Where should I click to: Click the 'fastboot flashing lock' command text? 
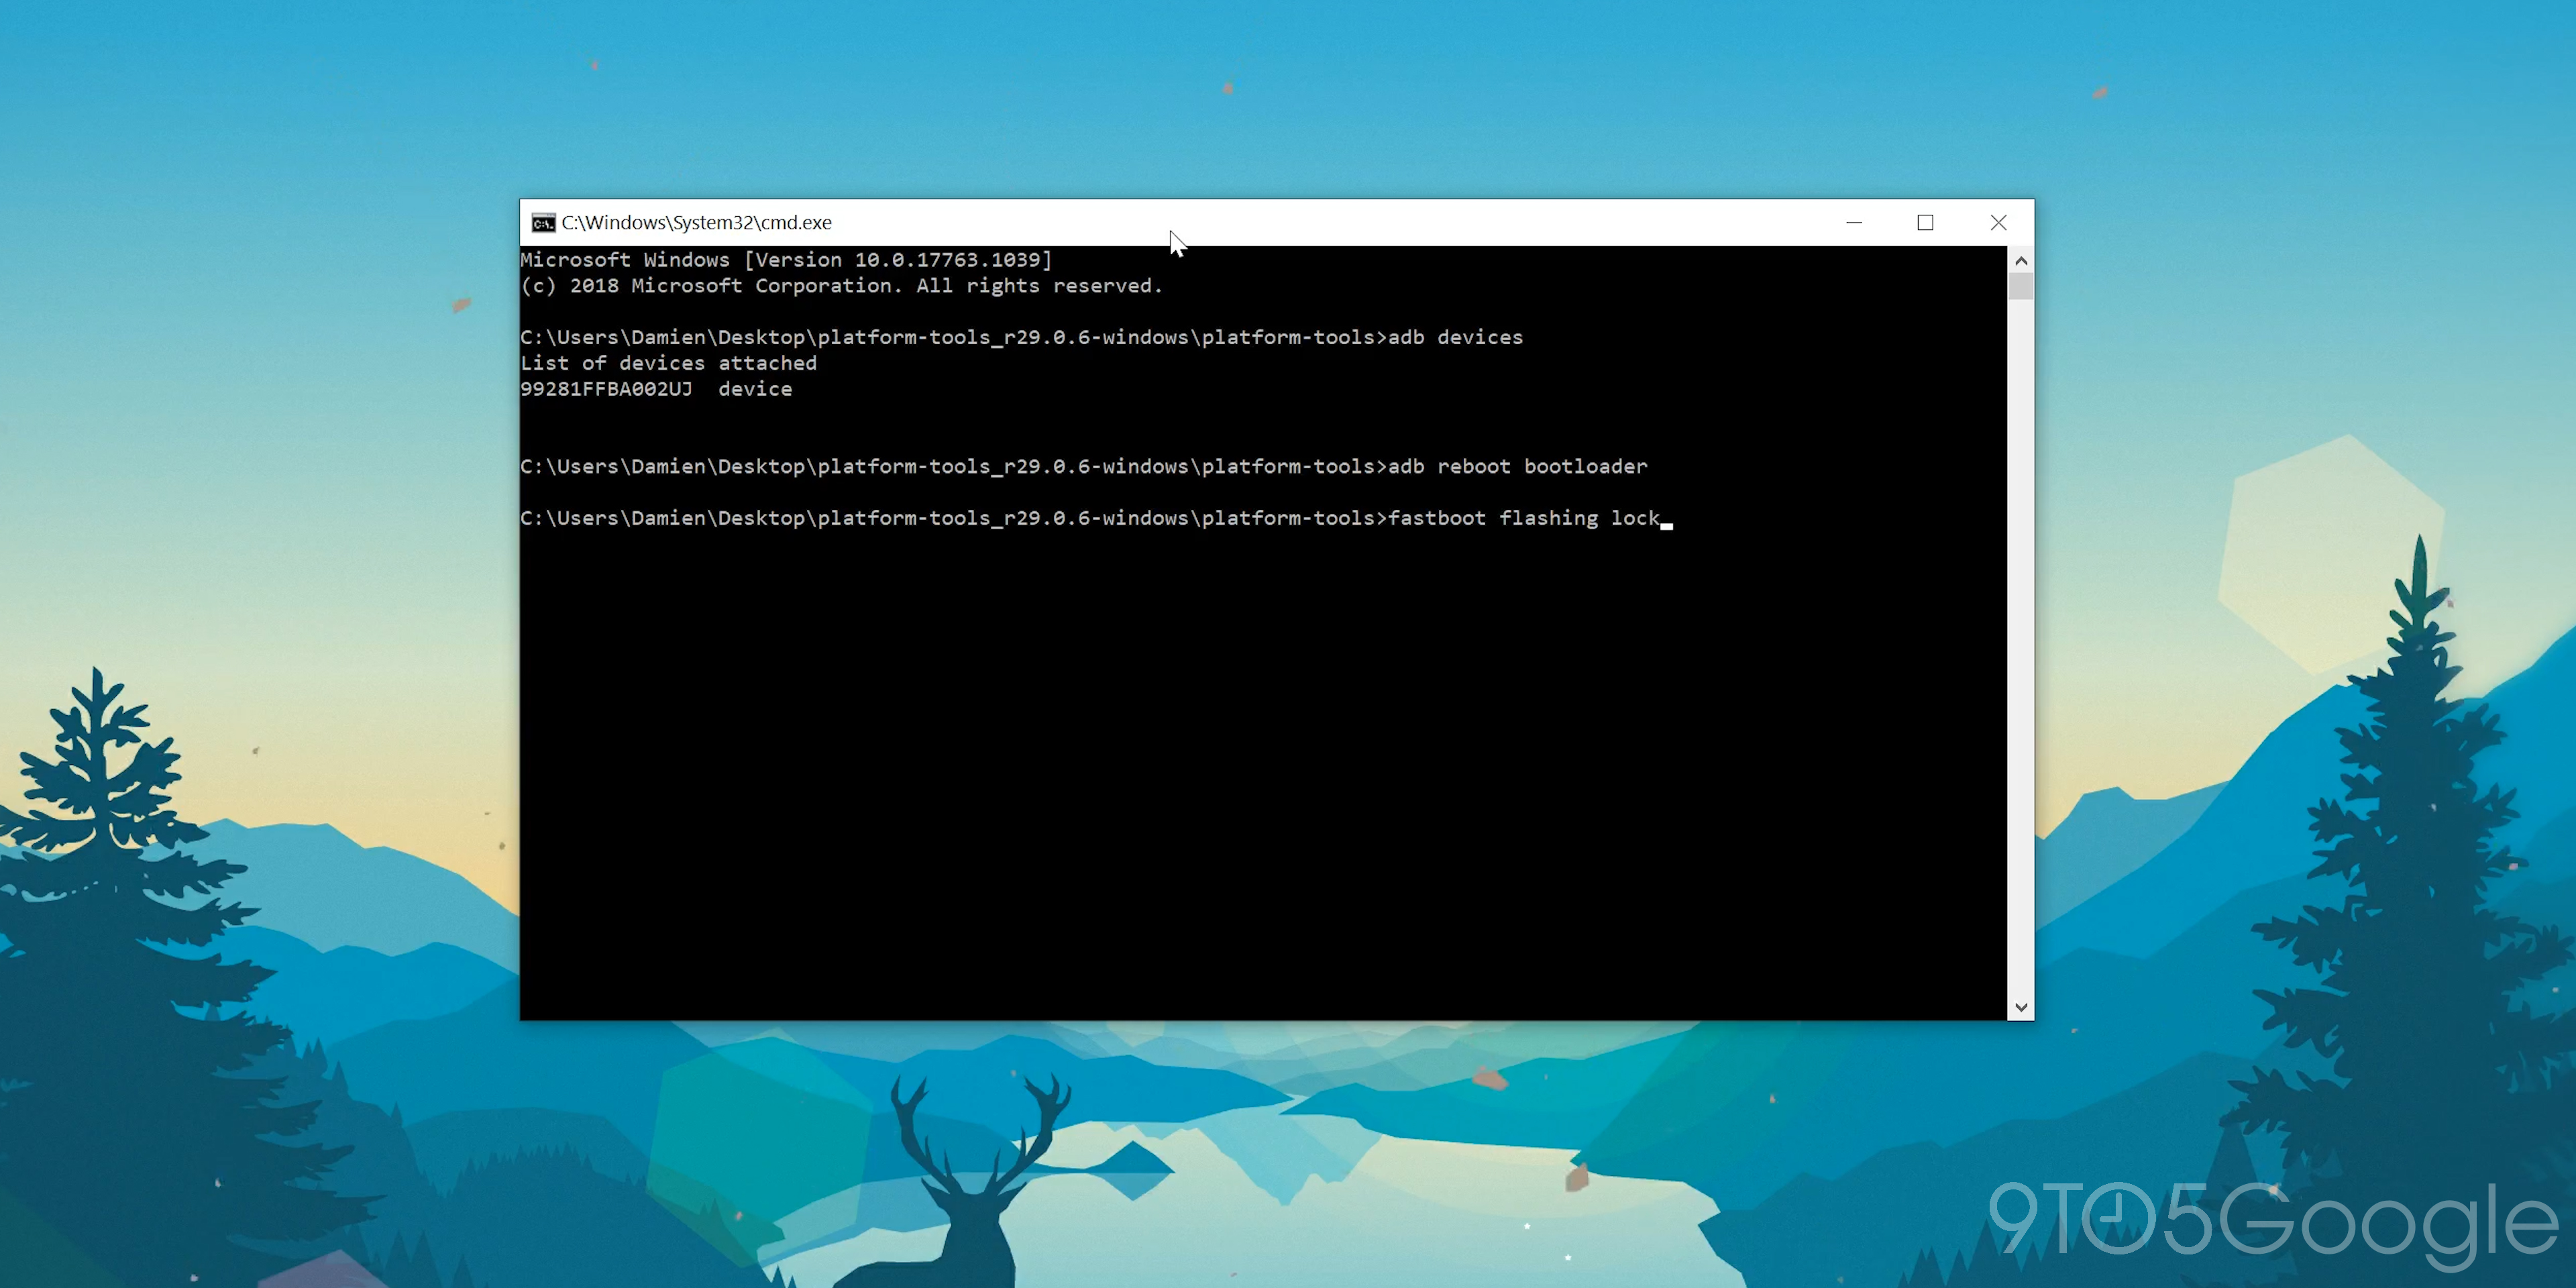1523,519
